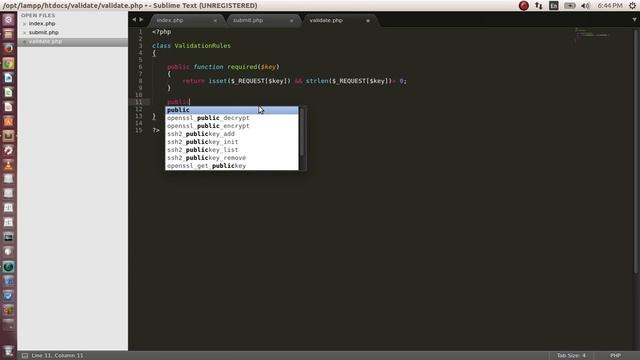The image size is (640, 360).
Task: Click the autocomplete popup scrollbar
Action: click(302, 132)
